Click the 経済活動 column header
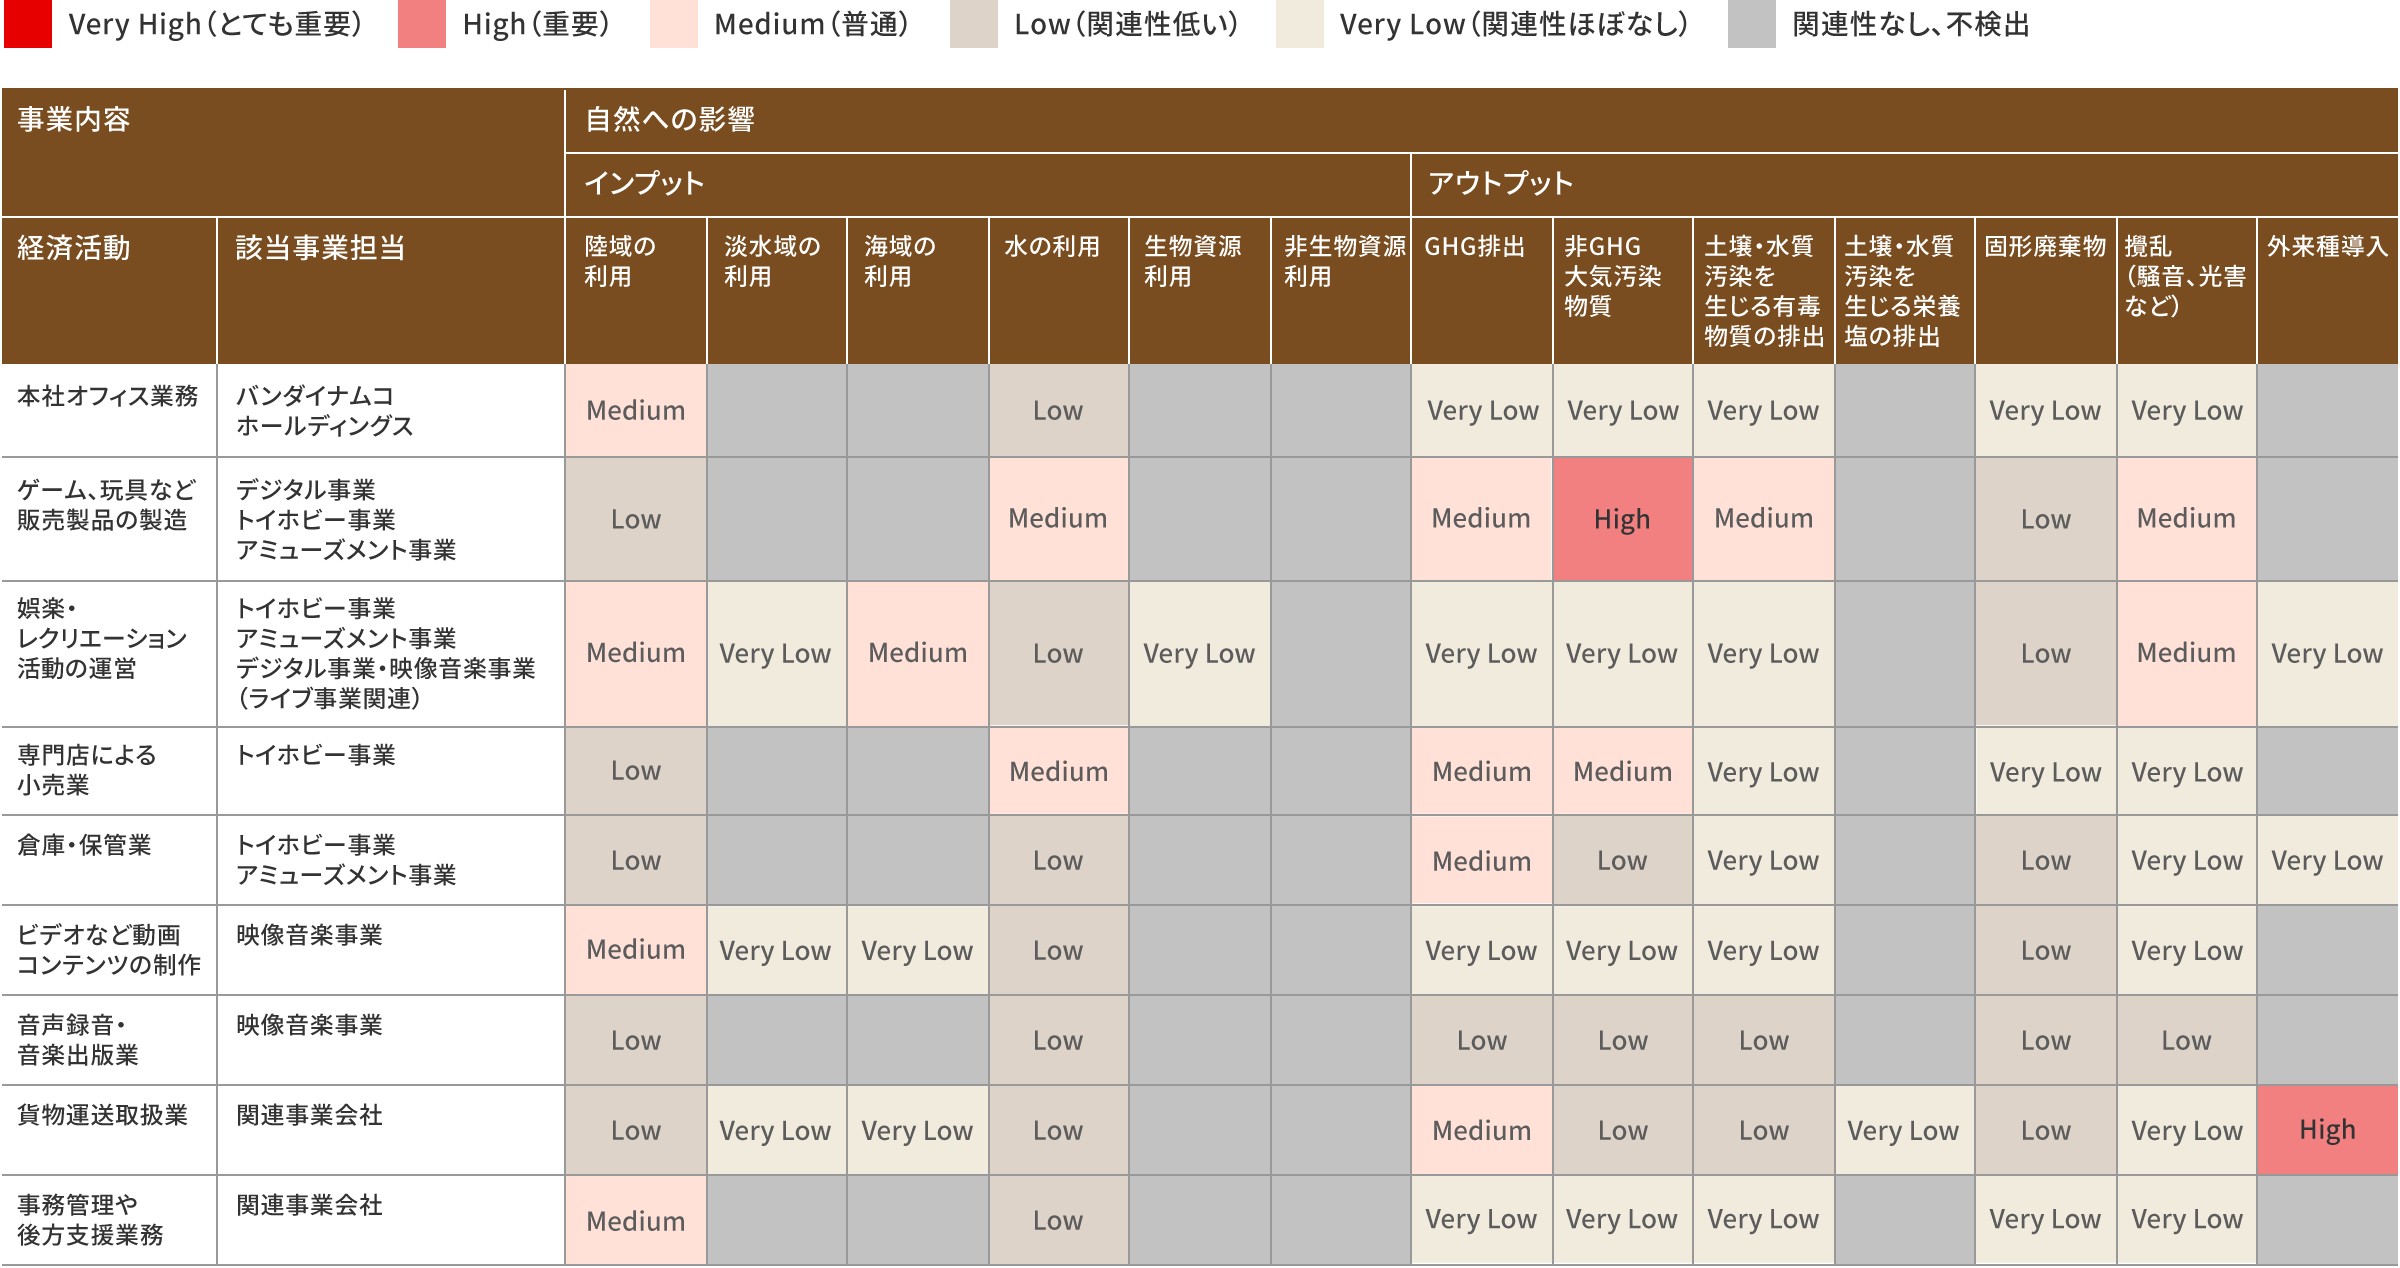Screen dimensions: 2400x1268 click(x=109, y=291)
